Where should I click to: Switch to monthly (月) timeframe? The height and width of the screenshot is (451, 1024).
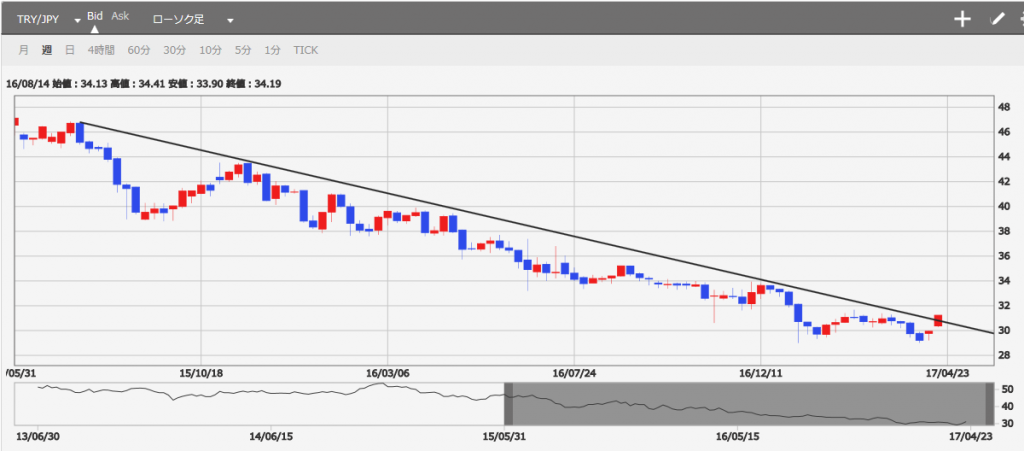pos(24,50)
